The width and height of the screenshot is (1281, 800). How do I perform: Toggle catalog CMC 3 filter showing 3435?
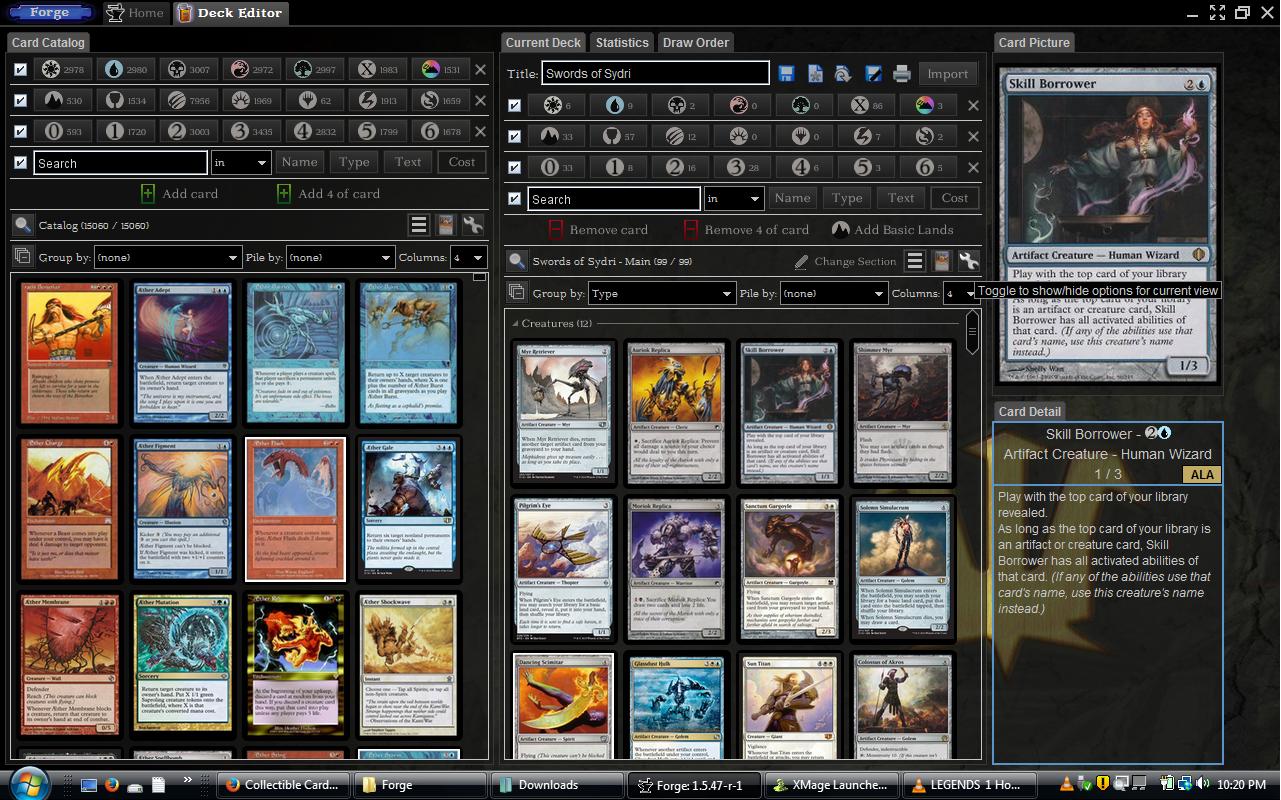(x=252, y=131)
